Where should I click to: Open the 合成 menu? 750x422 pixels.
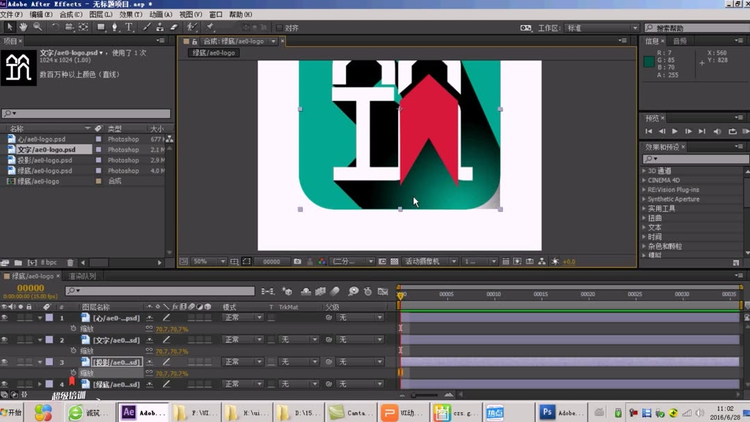click(x=71, y=14)
